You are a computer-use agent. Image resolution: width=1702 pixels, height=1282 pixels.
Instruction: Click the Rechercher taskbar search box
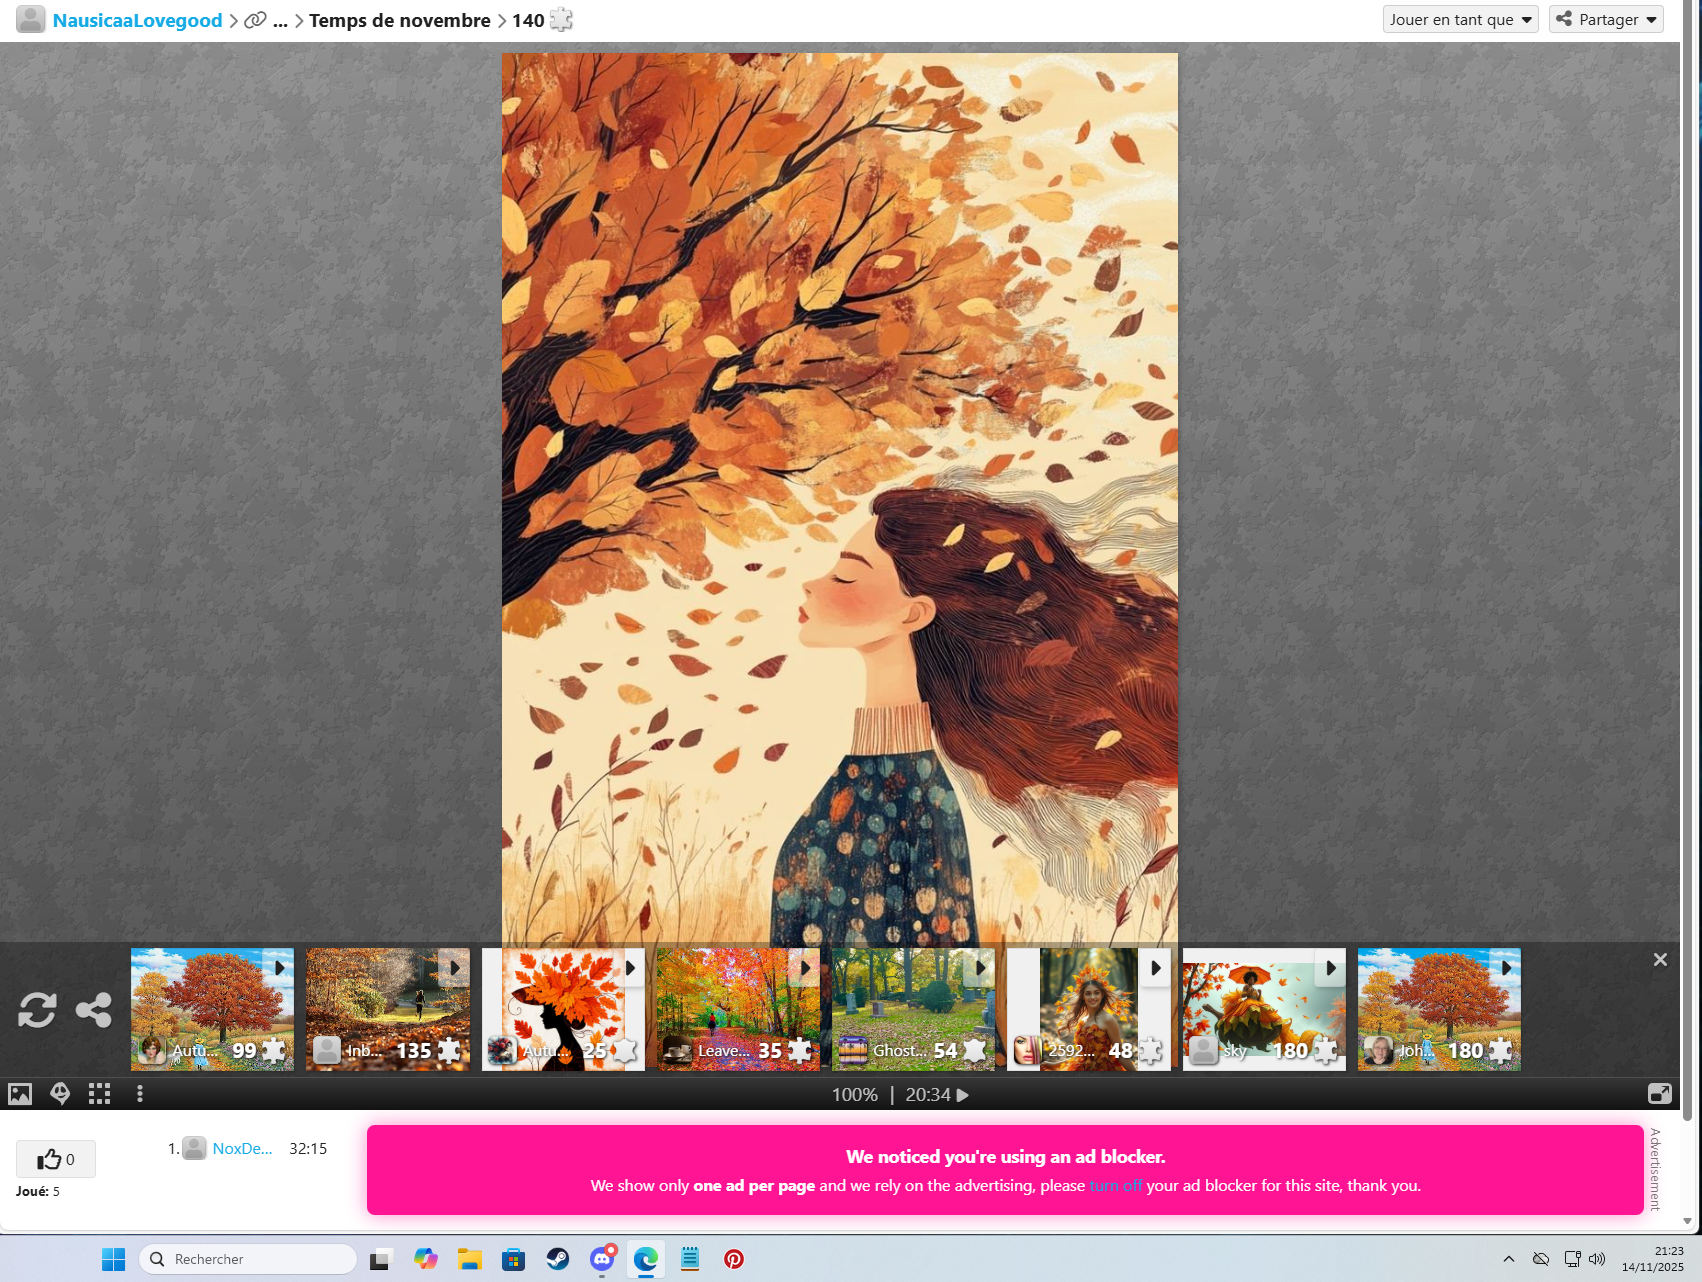point(248,1259)
